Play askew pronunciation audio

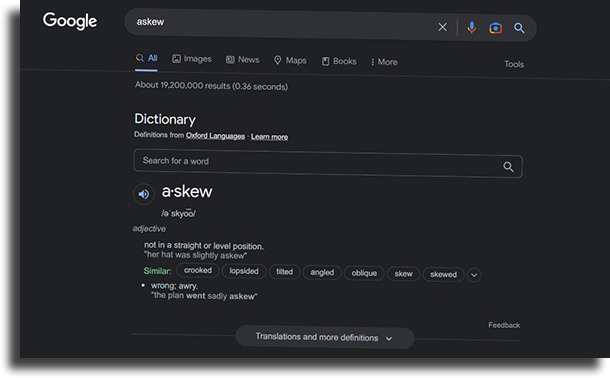144,194
